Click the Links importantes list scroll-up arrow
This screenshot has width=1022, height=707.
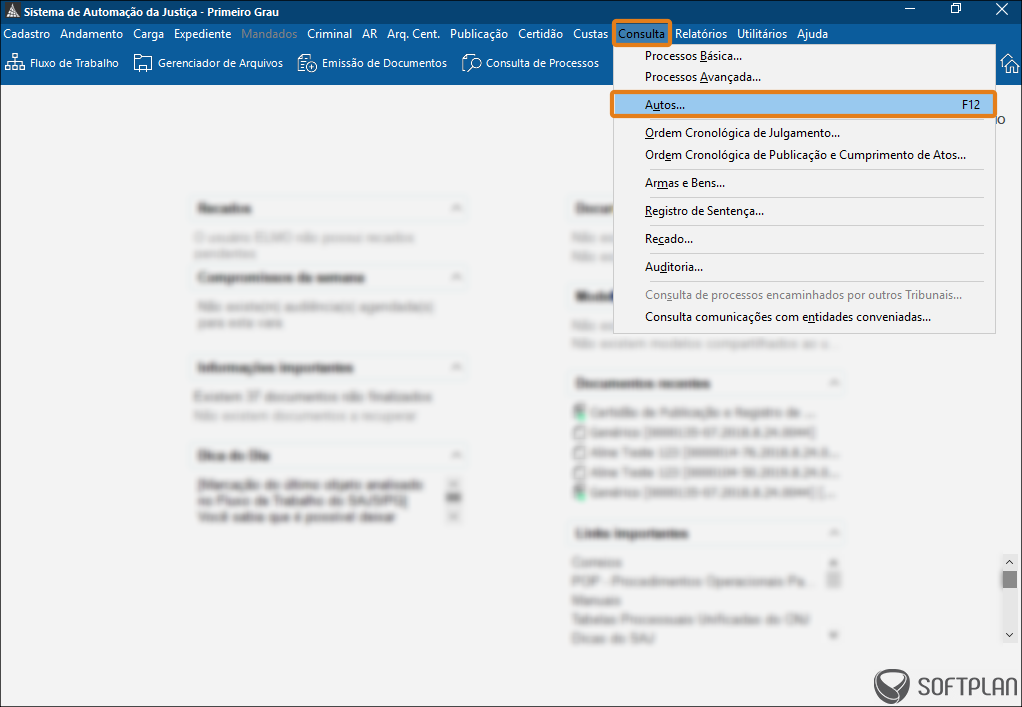[x=834, y=562]
